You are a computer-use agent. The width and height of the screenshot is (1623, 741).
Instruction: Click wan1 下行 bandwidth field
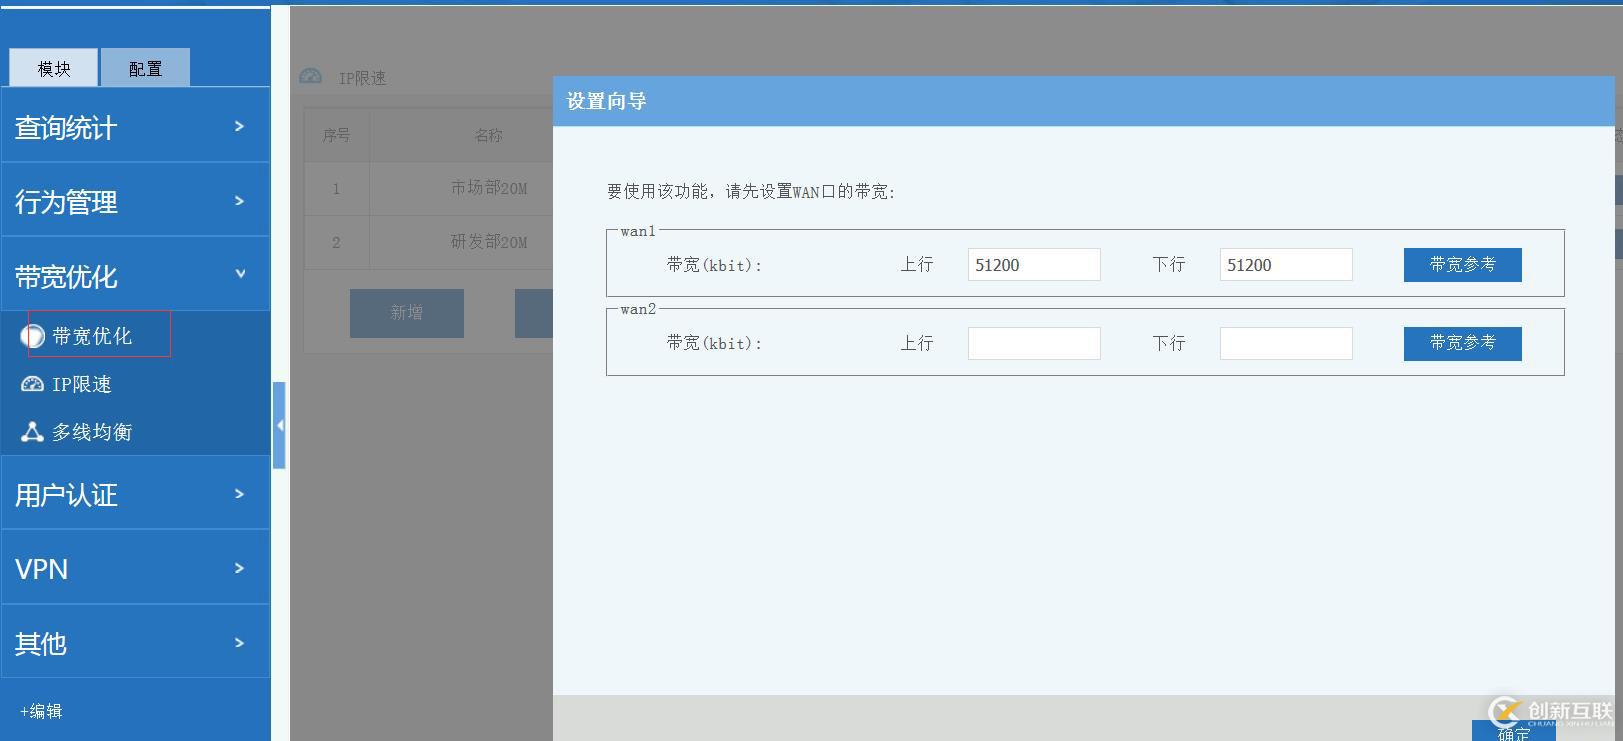click(1286, 265)
